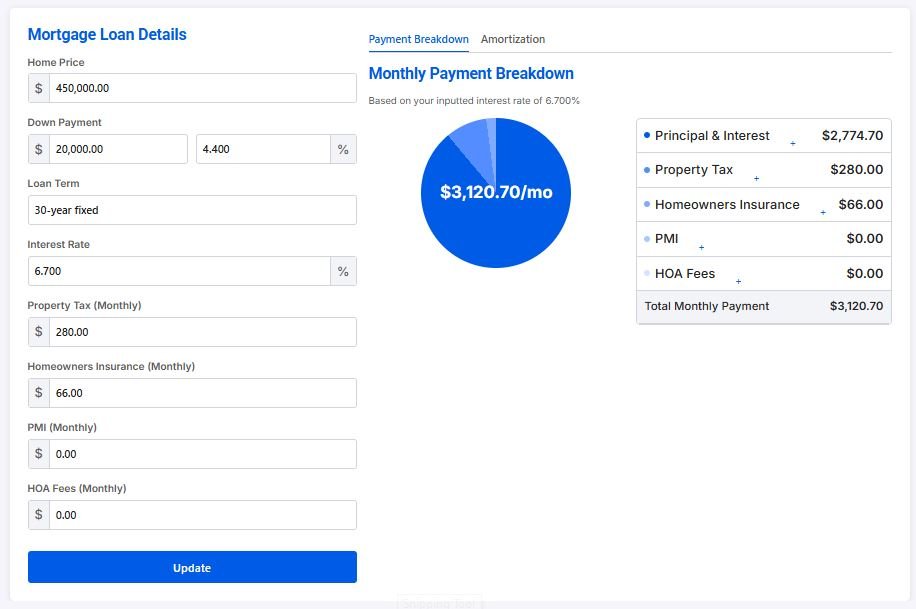Select the Payment Breakdown tab
916x609 pixels.
(418, 39)
